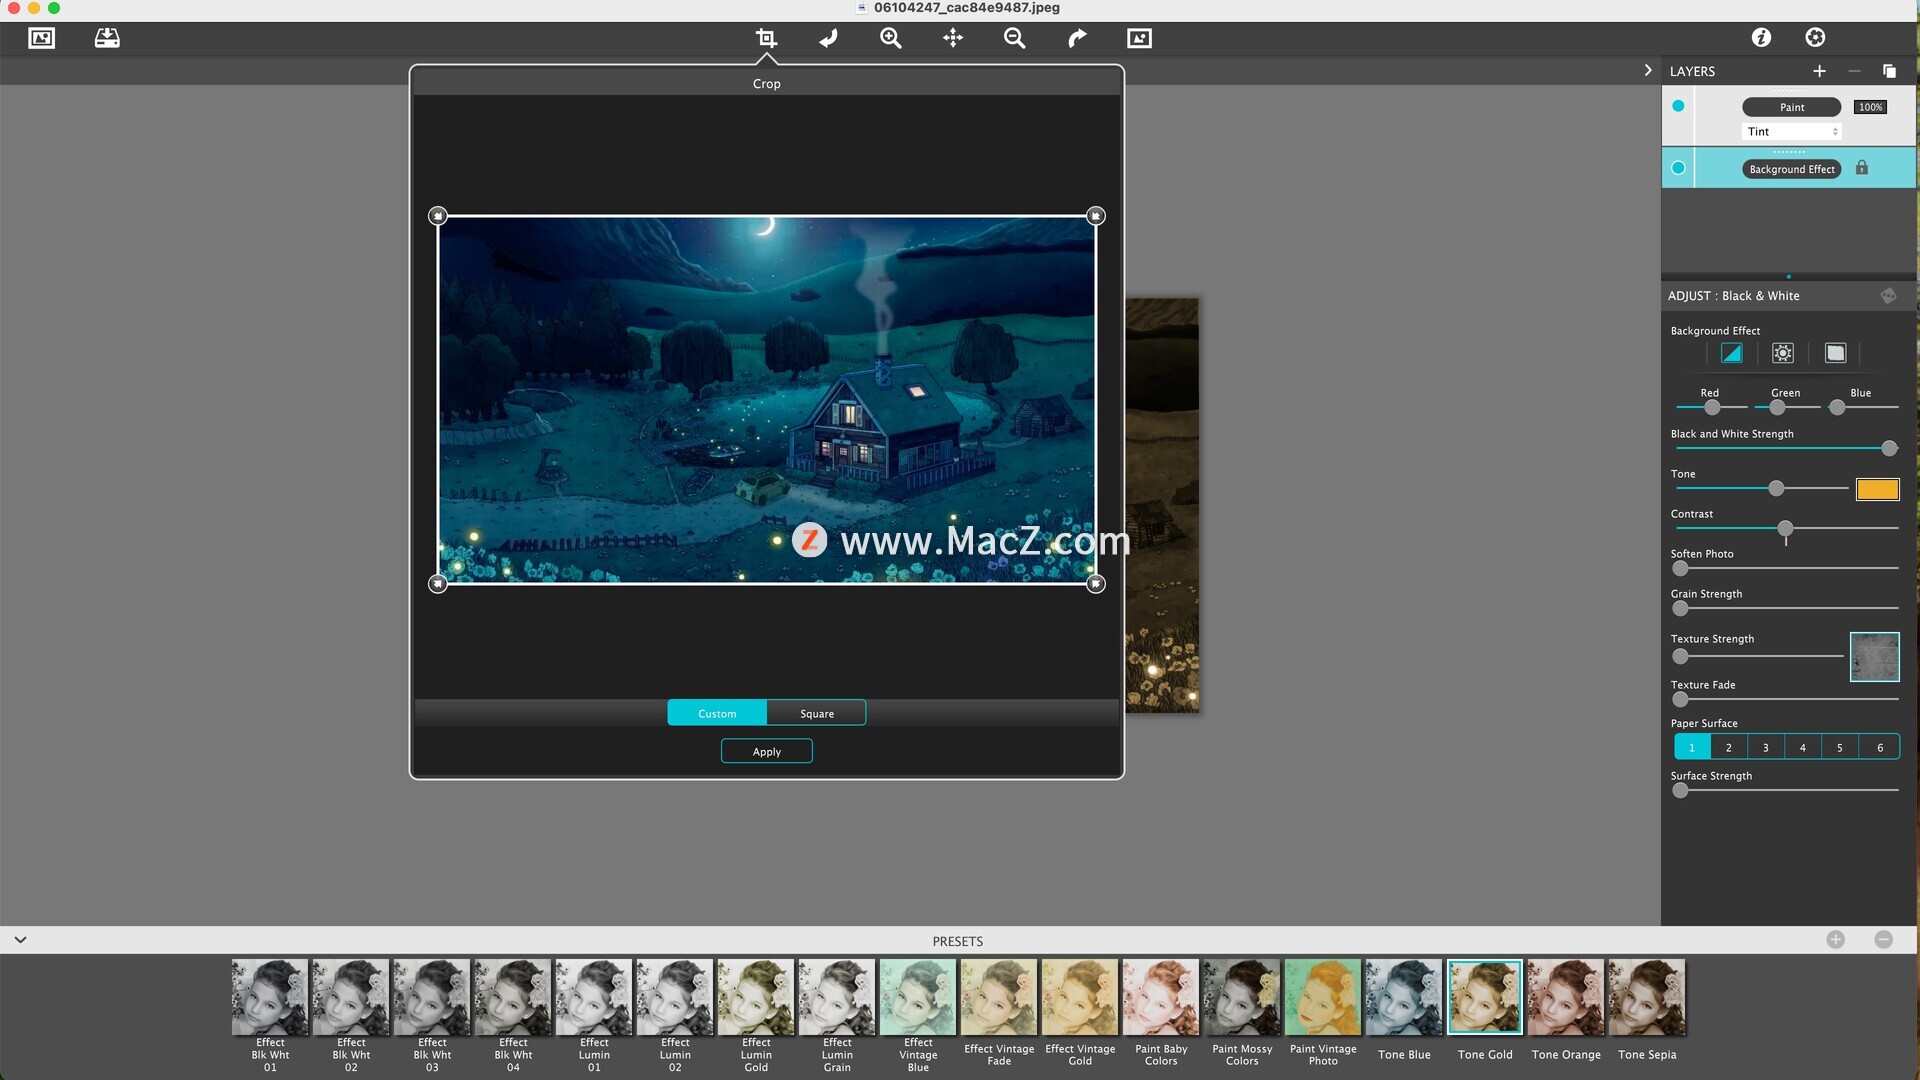The height and width of the screenshot is (1080, 1920).
Task: Zoom in with the magnifier plus icon
Action: pos(890,38)
